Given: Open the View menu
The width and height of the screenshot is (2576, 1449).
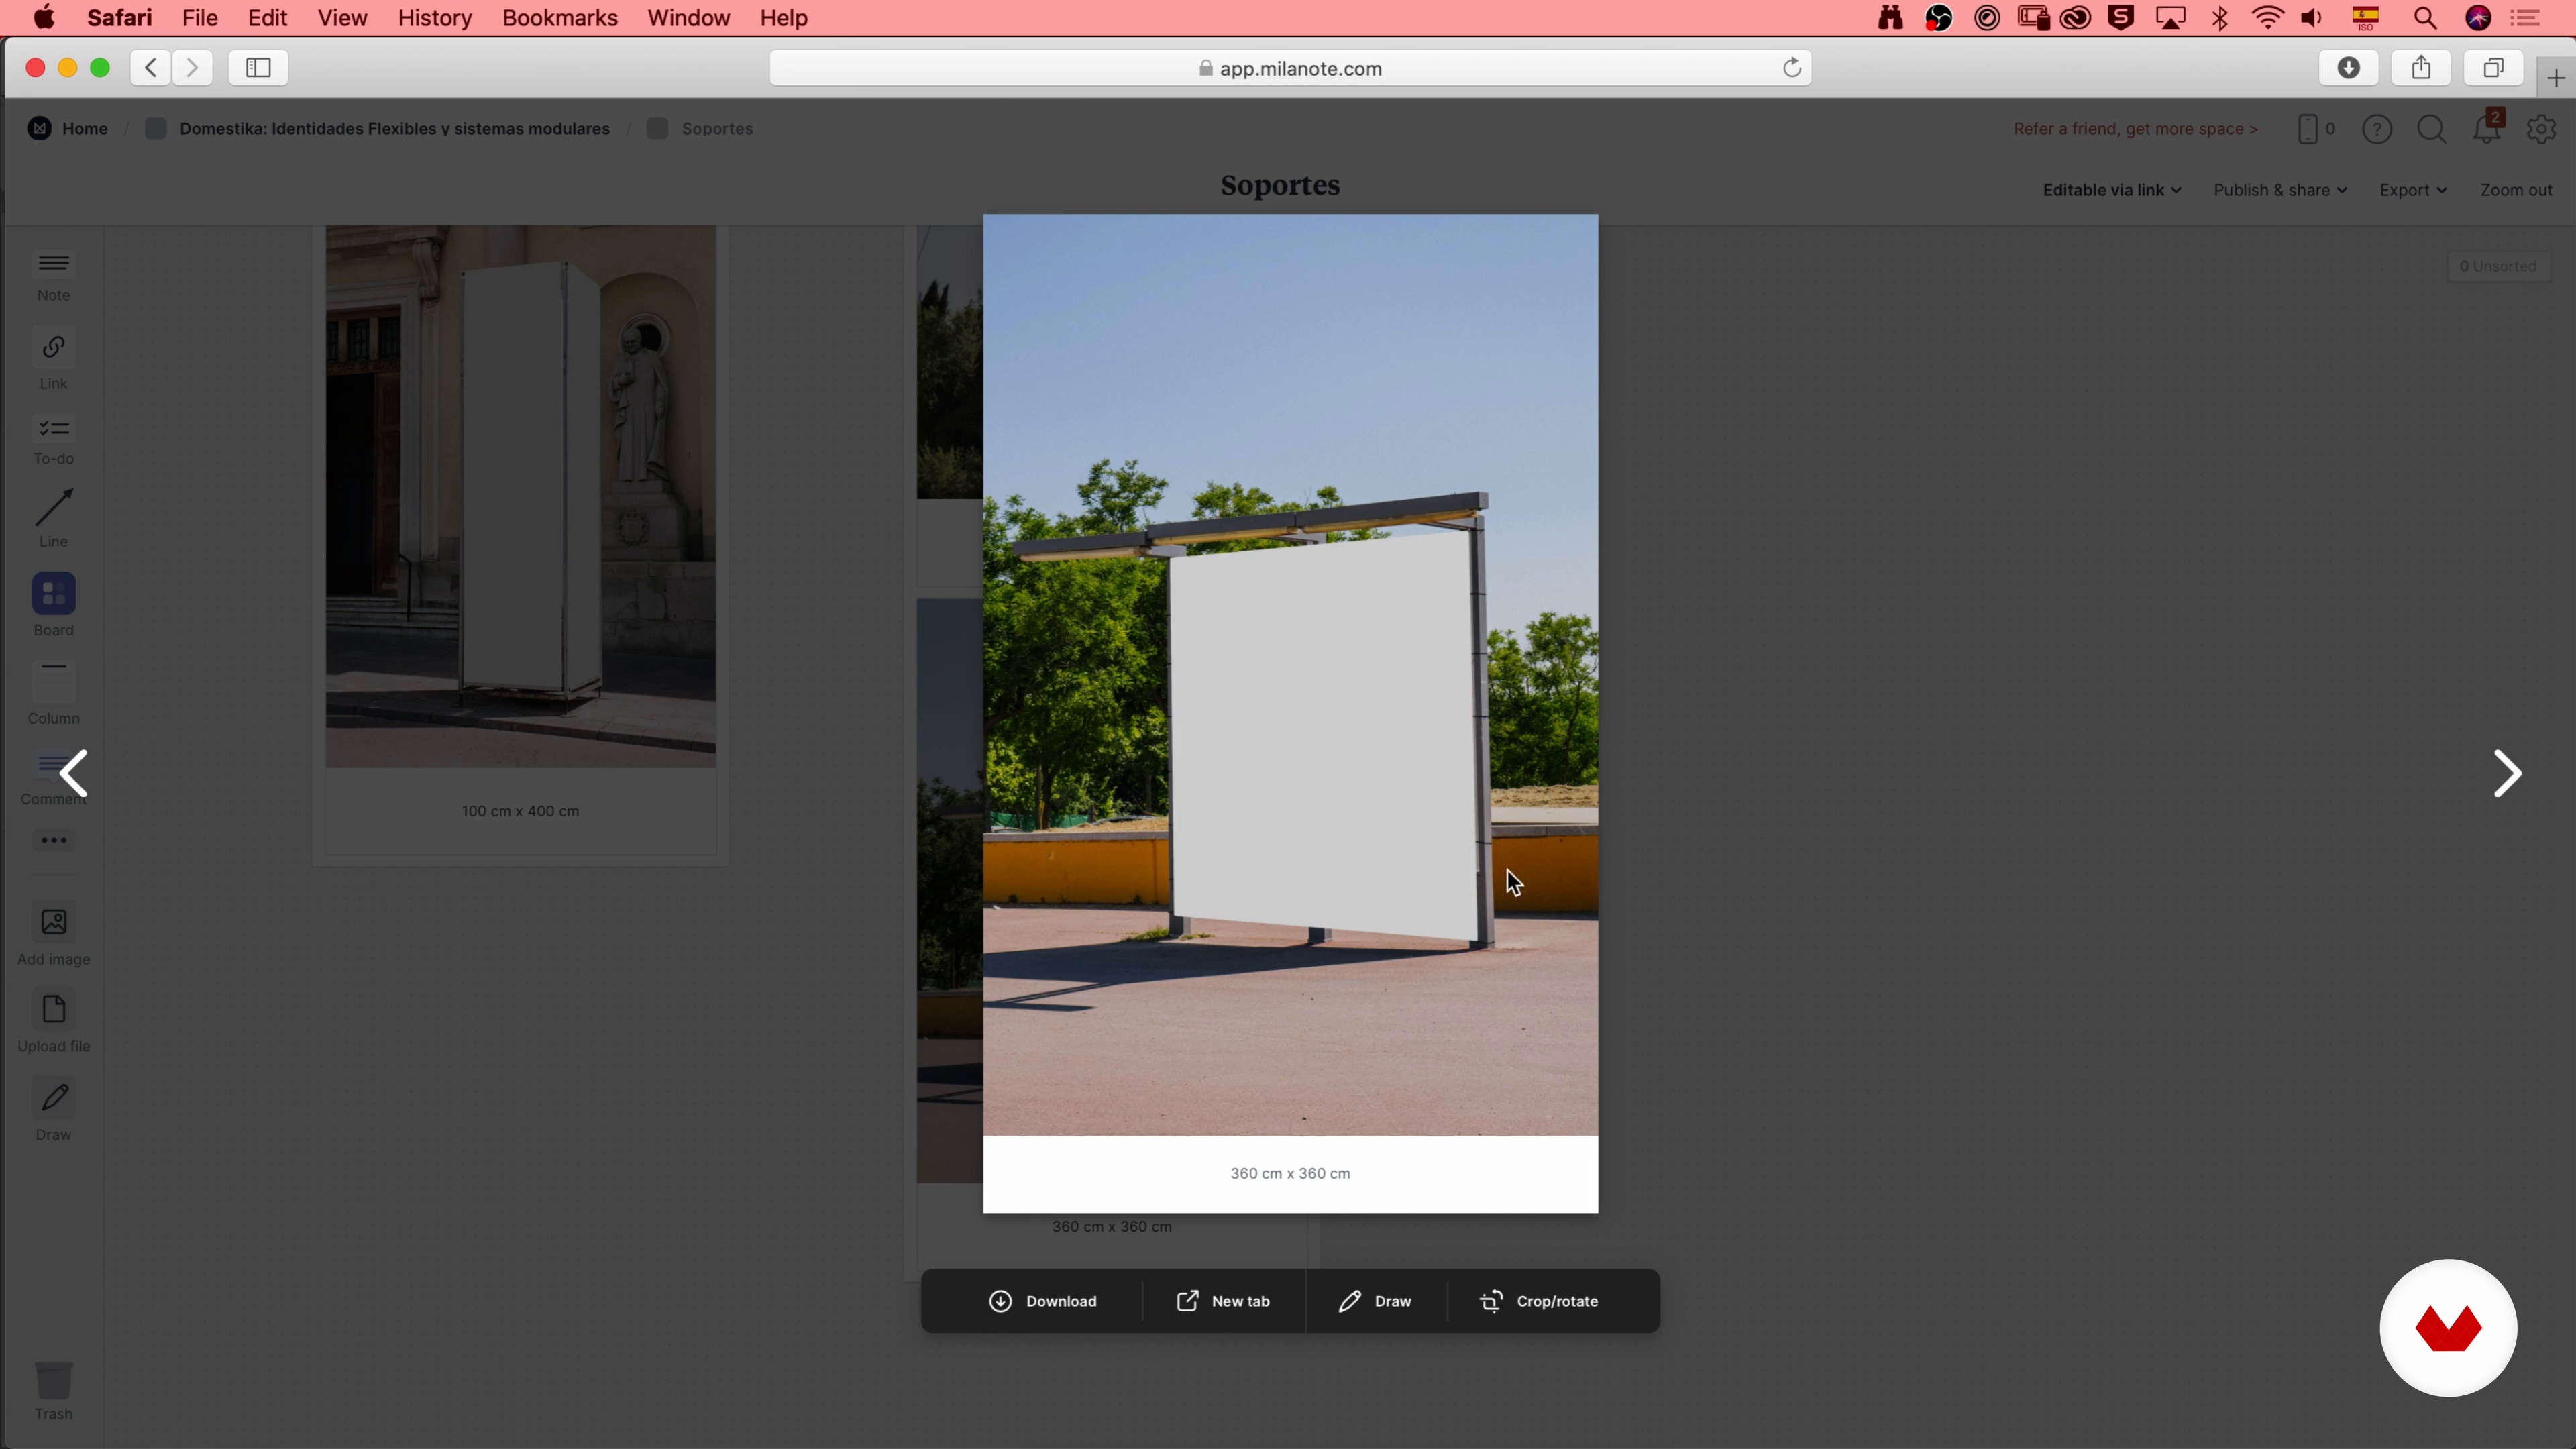Looking at the screenshot, I should [x=342, y=18].
